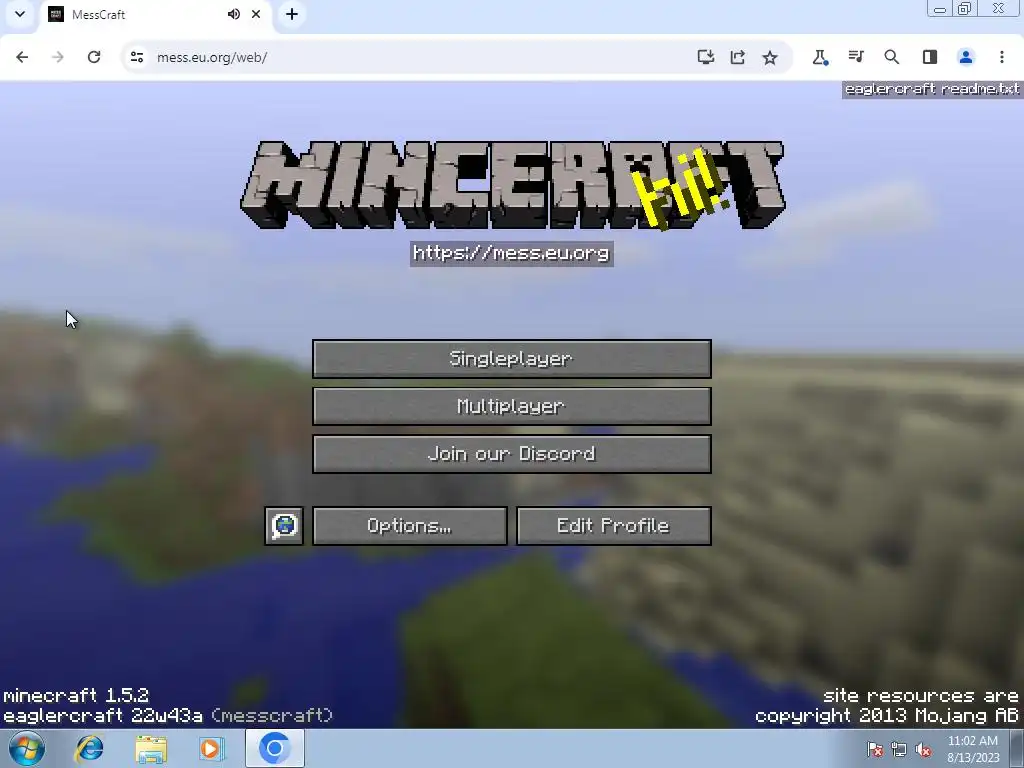The height and width of the screenshot is (768, 1024).
Task: Click Join our Discord button
Action: point(511,454)
